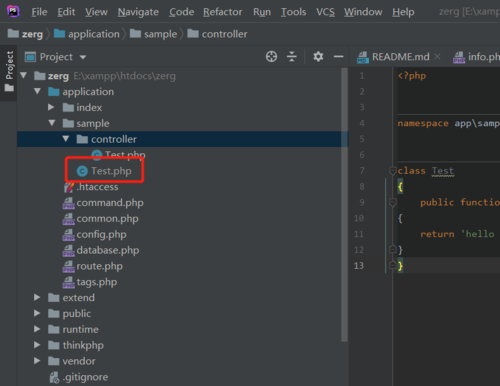This screenshot has width=500, height=386.
Task: Collapse the sample folder
Action: 52,123
